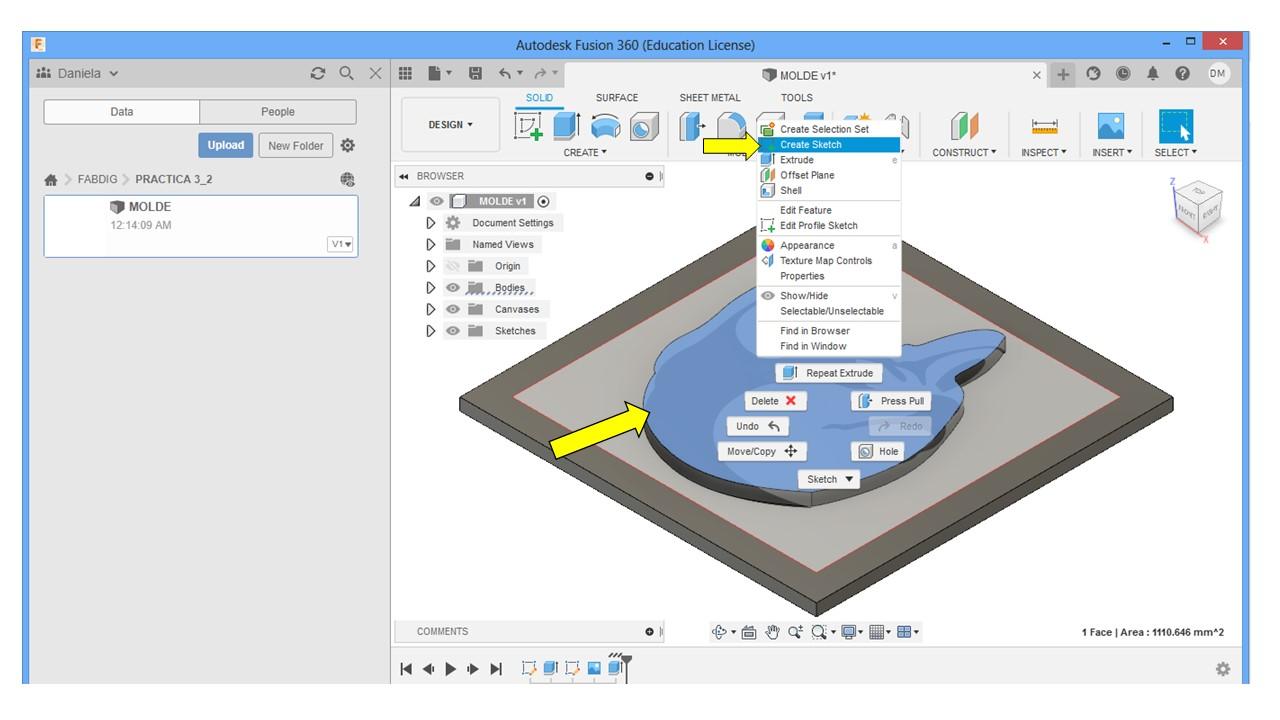Expand the Bodies folder
Image resolution: width=1280 pixels, height=720 pixels.
431,288
